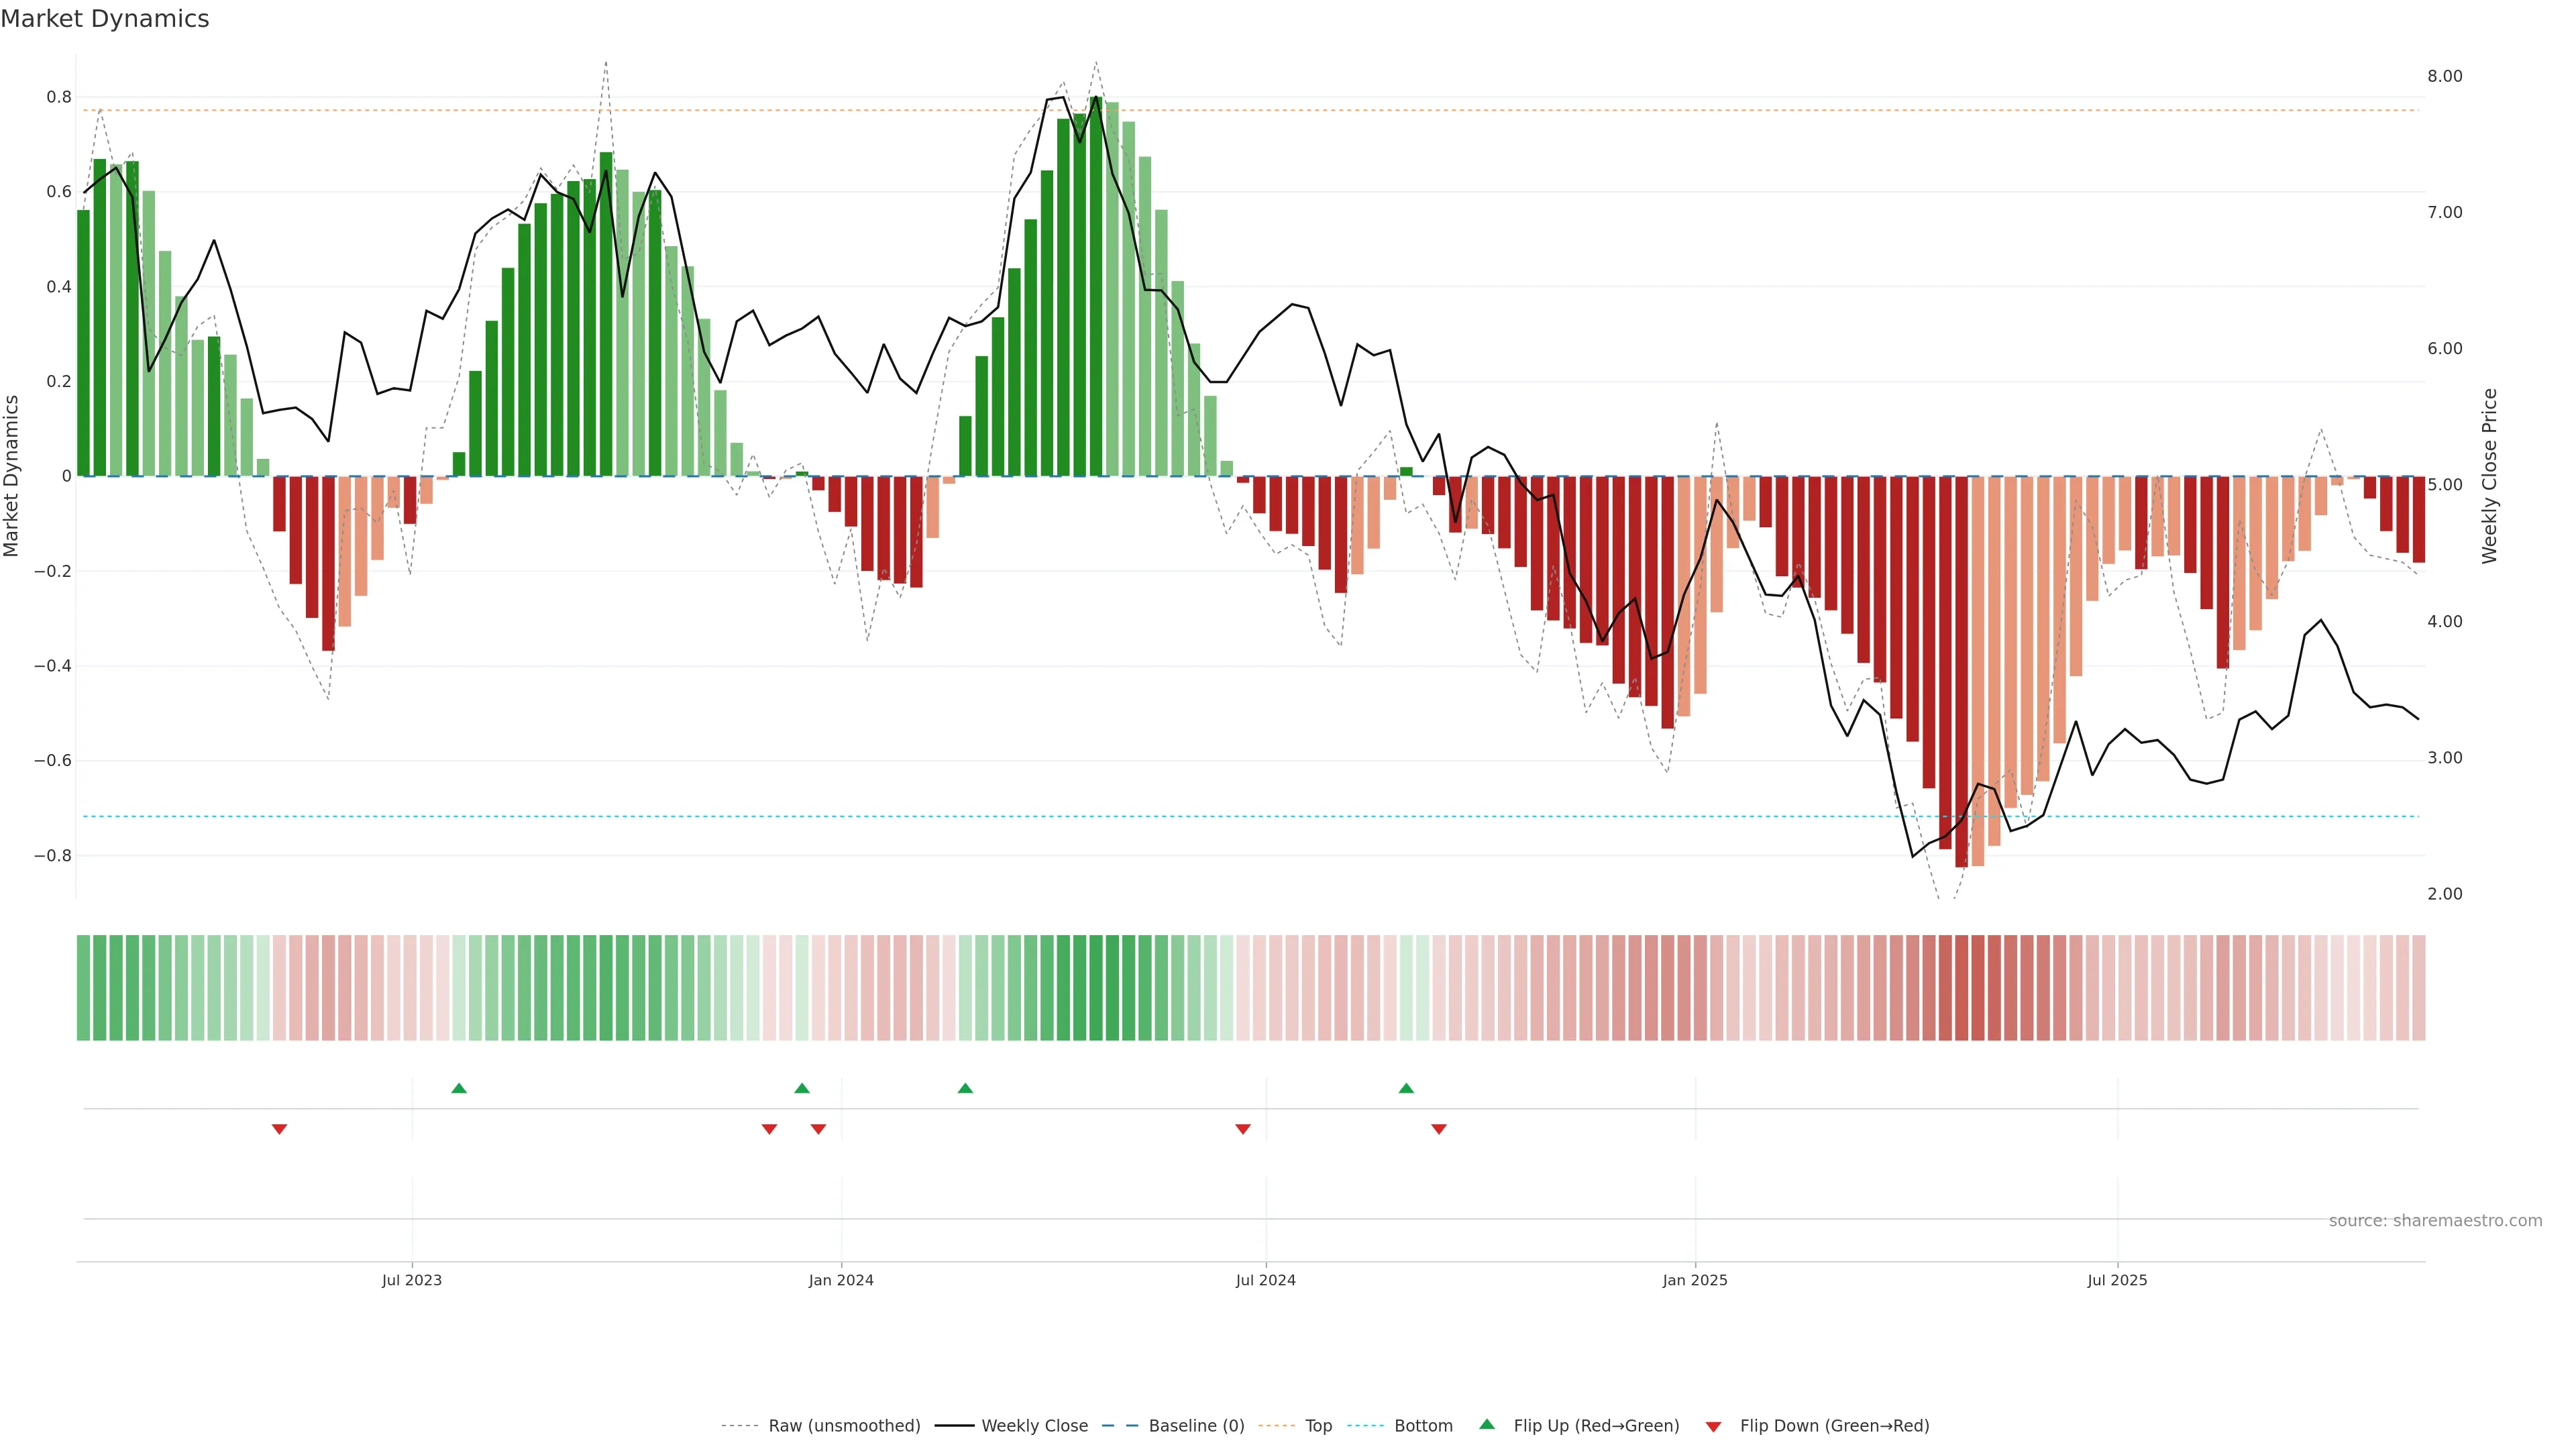Click the source: sharemaestro.com text

[2435, 1221]
